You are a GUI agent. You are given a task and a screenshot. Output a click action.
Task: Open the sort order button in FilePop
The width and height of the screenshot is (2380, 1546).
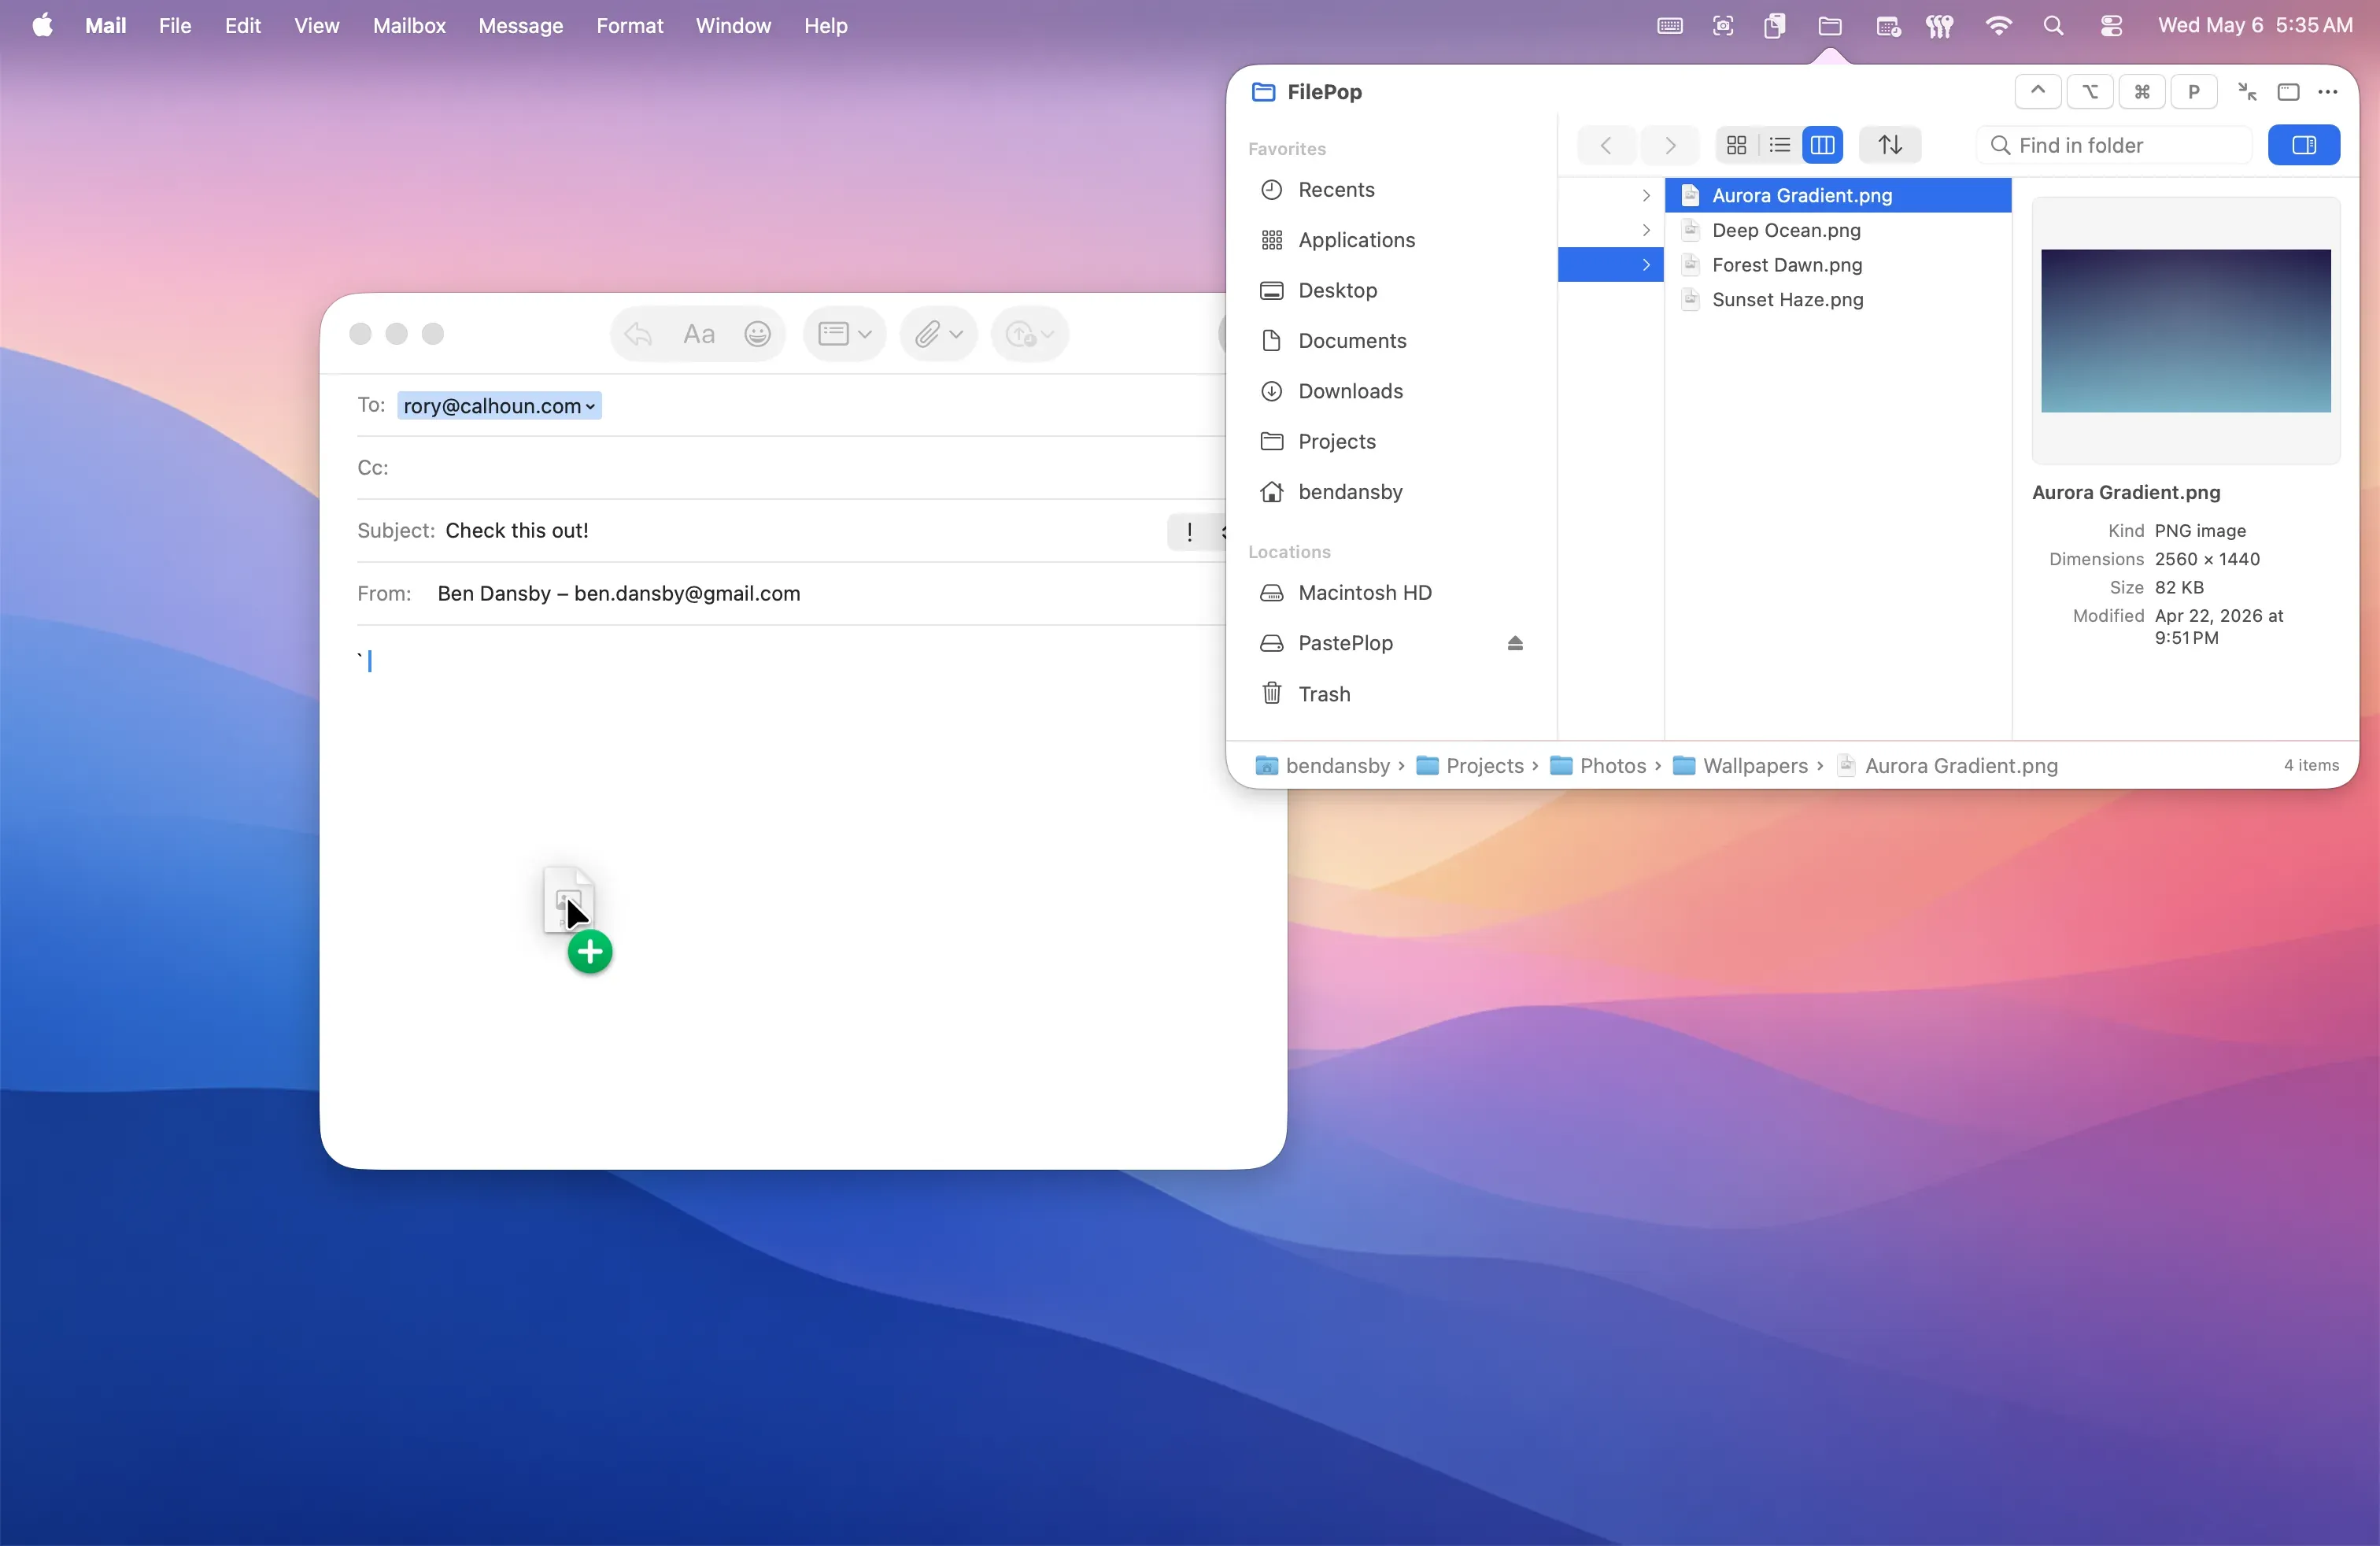pos(1889,145)
